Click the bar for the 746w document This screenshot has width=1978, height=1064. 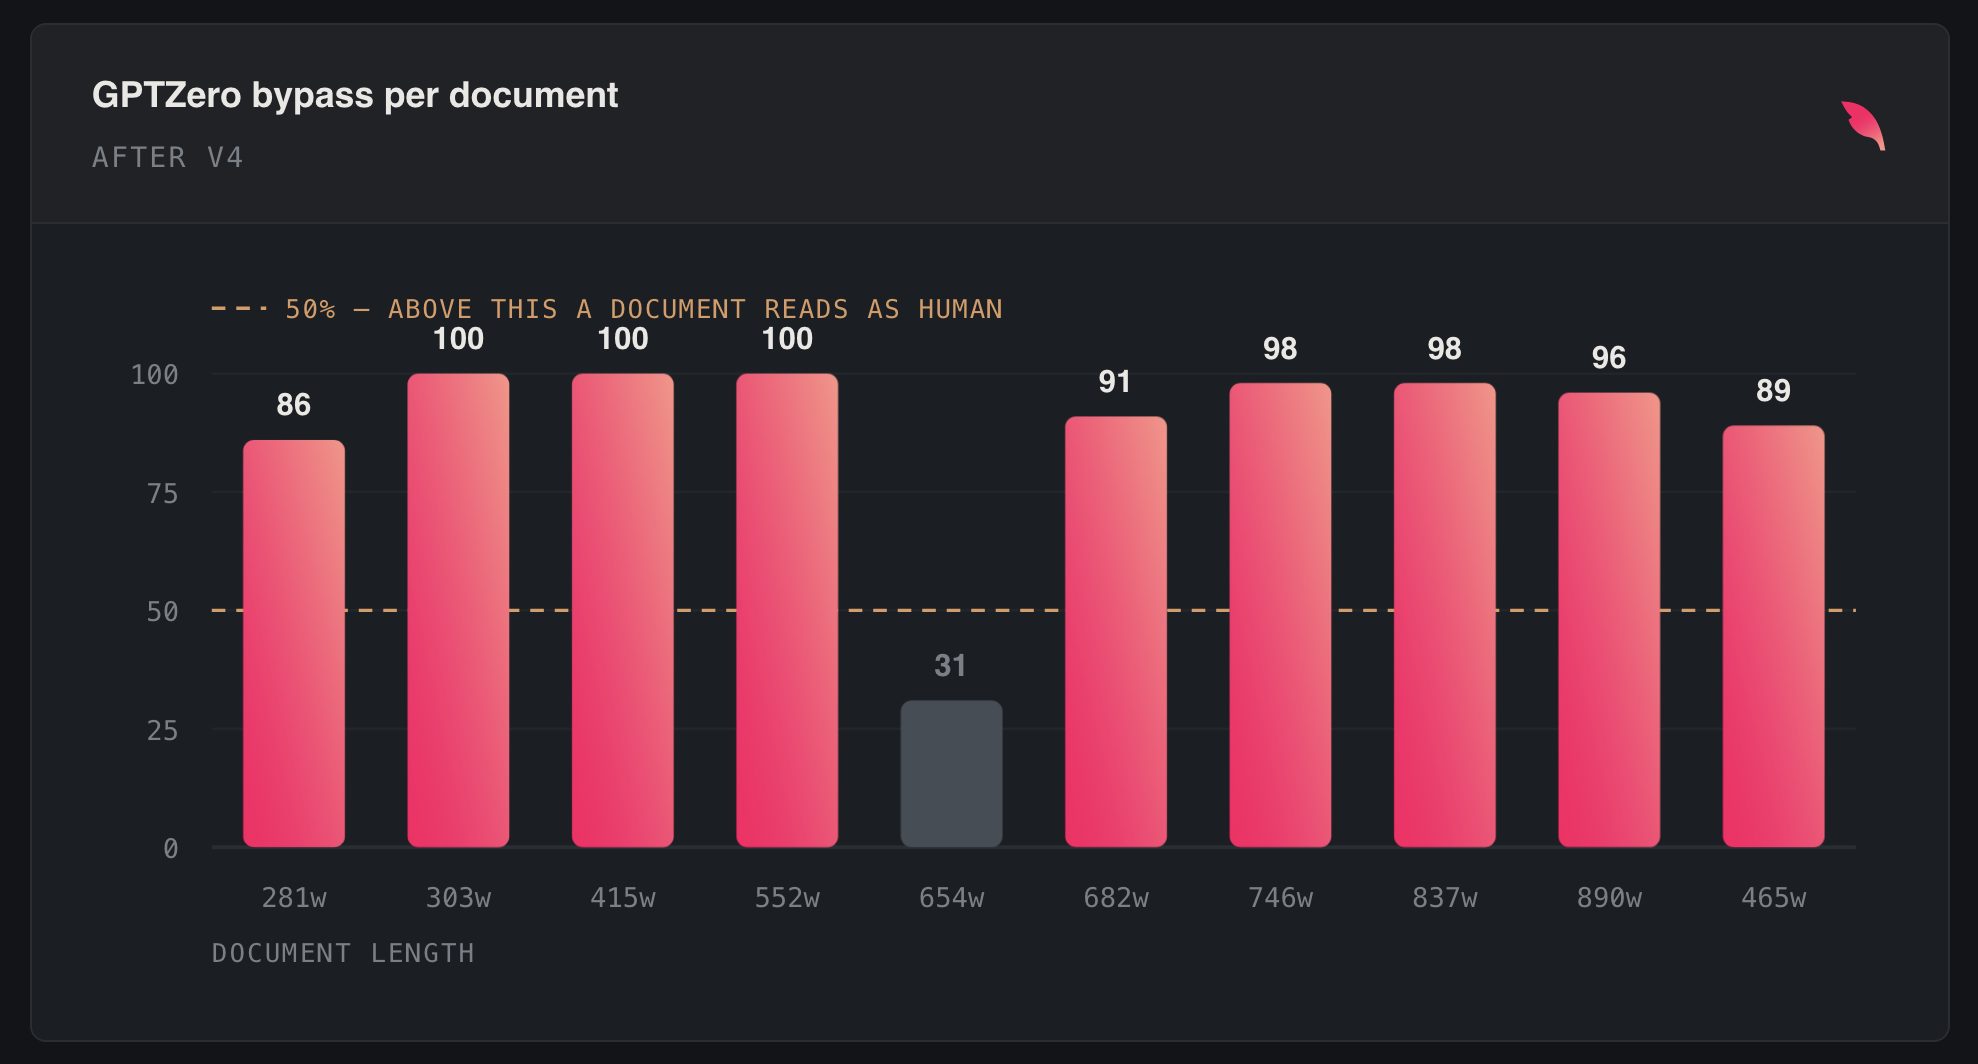tap(1280, 615)
